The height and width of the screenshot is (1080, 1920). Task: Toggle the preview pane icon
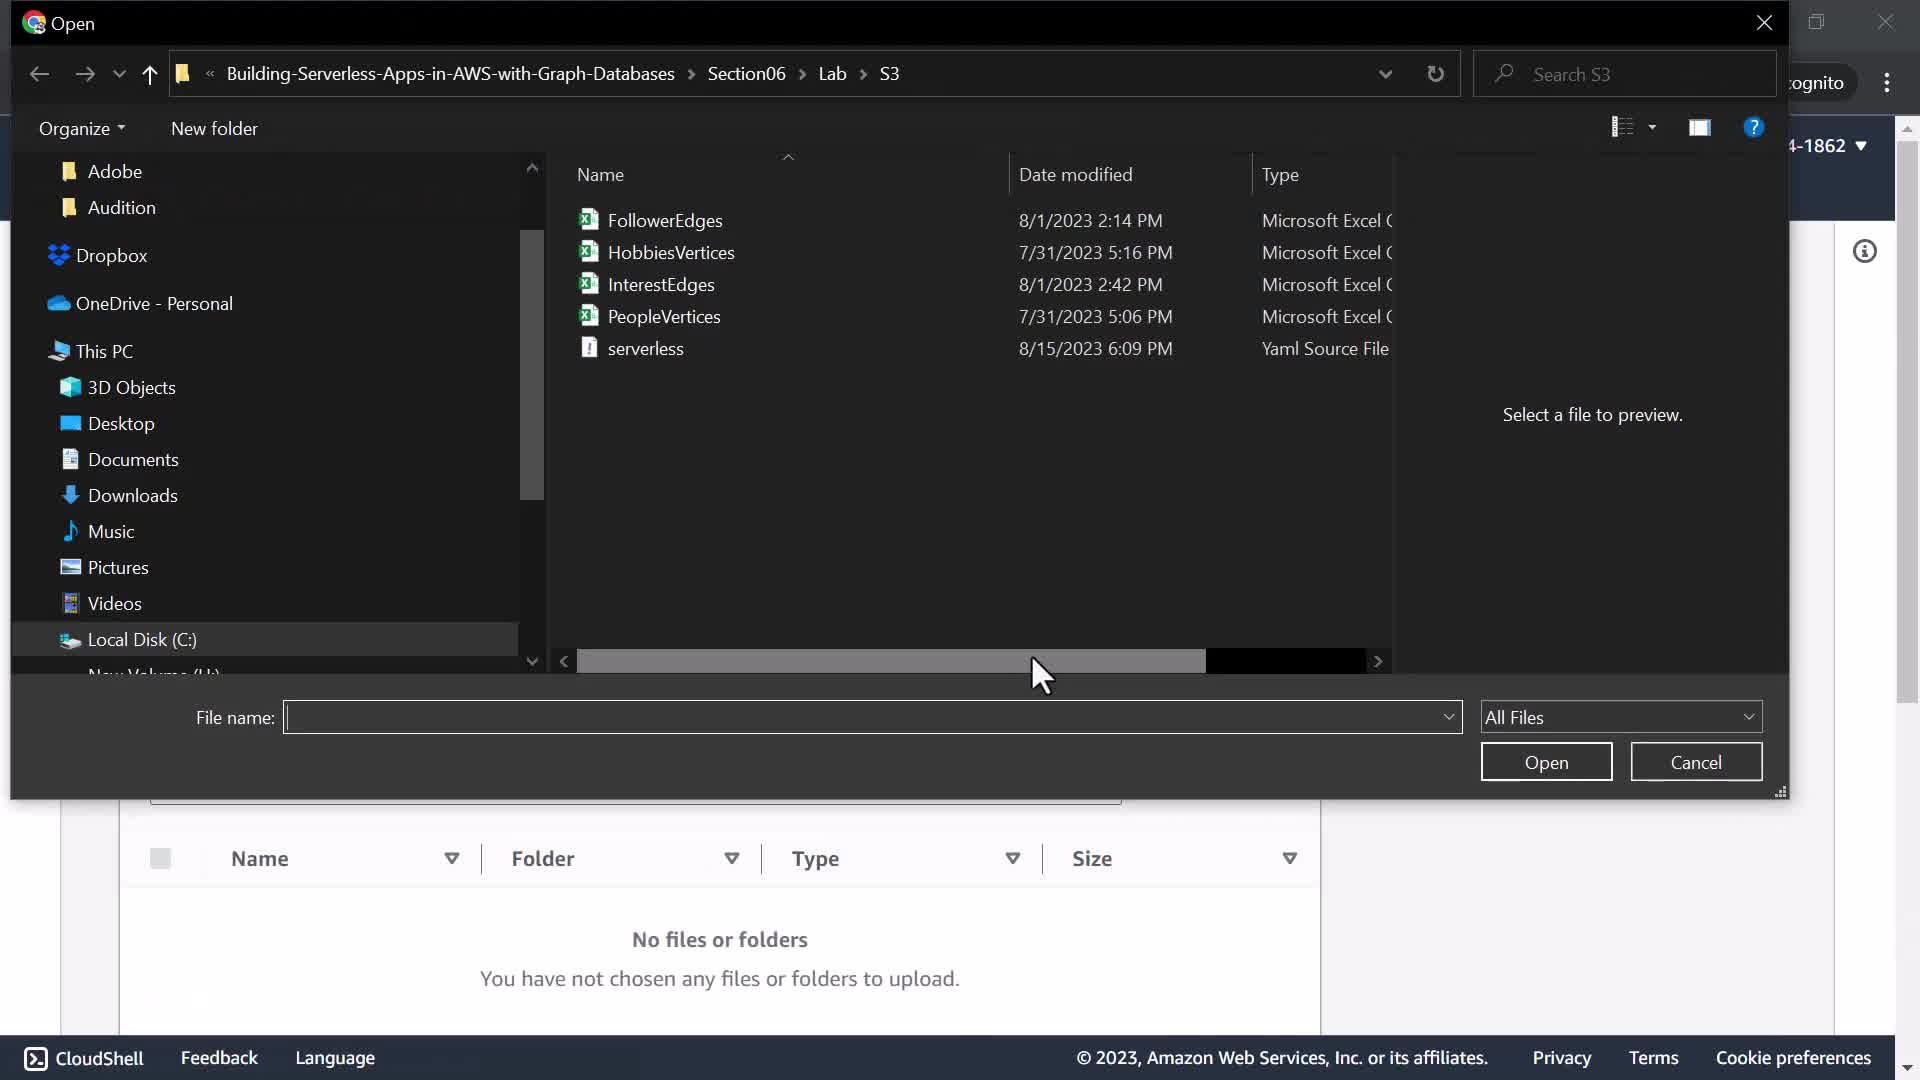[x=1699, y=128]
